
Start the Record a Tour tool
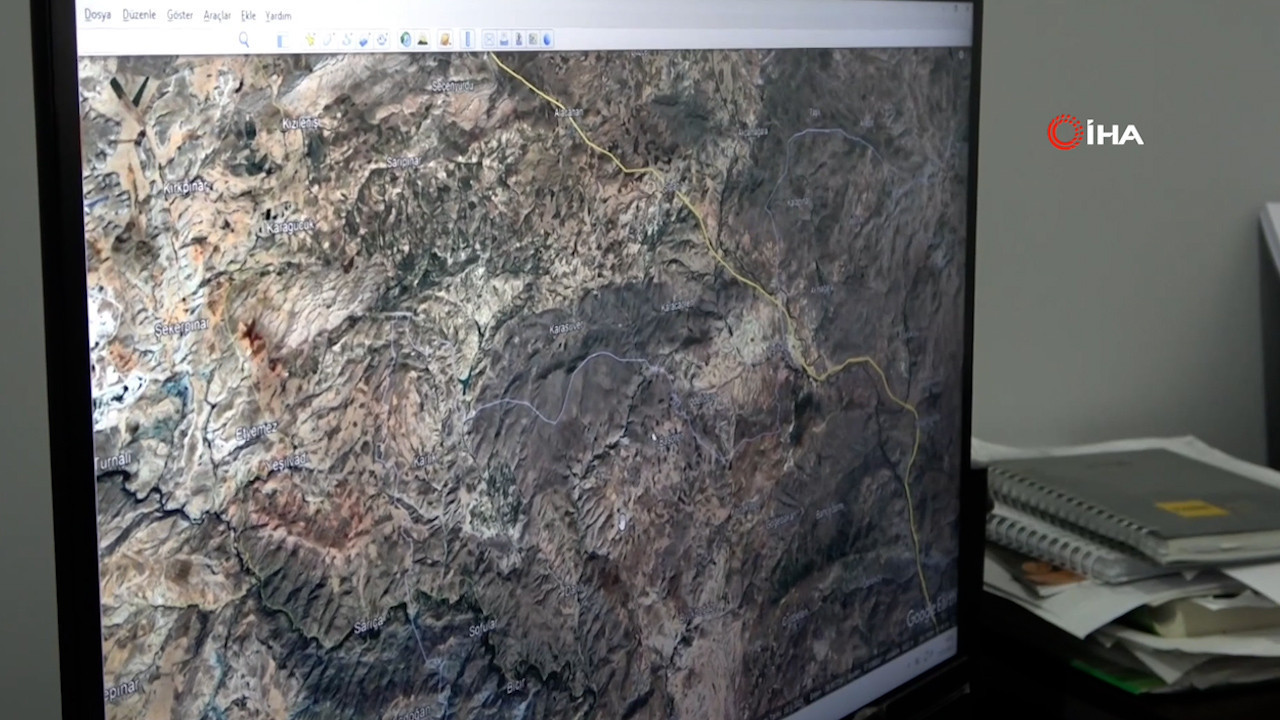tap(382, 40)
